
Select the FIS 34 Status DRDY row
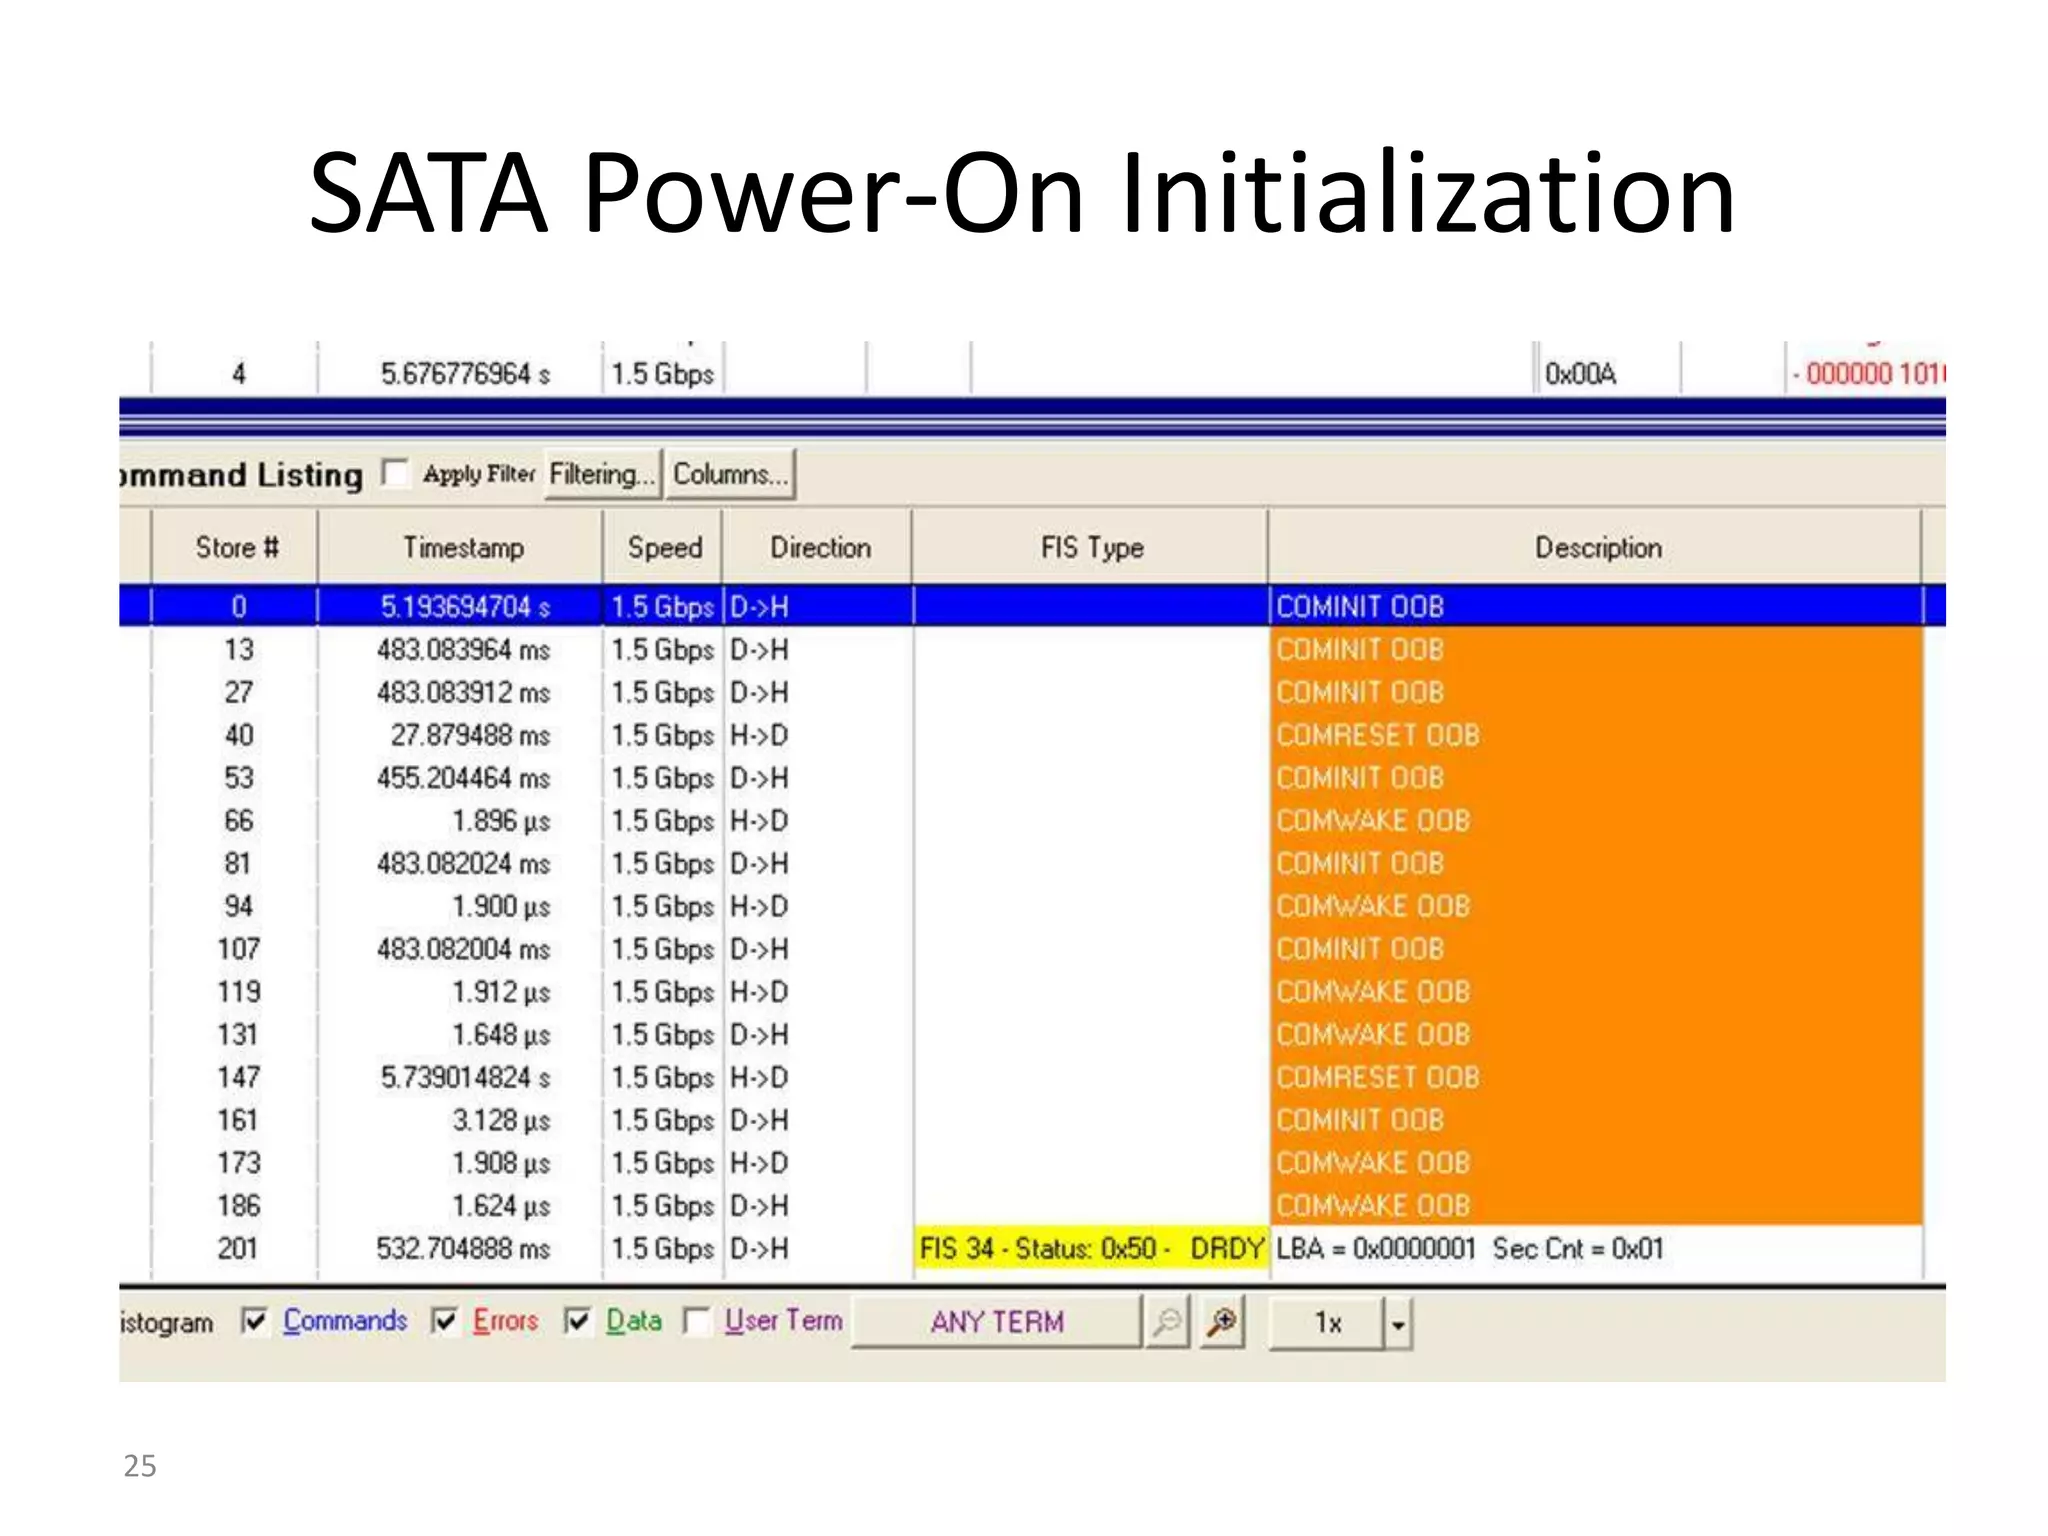click(1090, 1249)
